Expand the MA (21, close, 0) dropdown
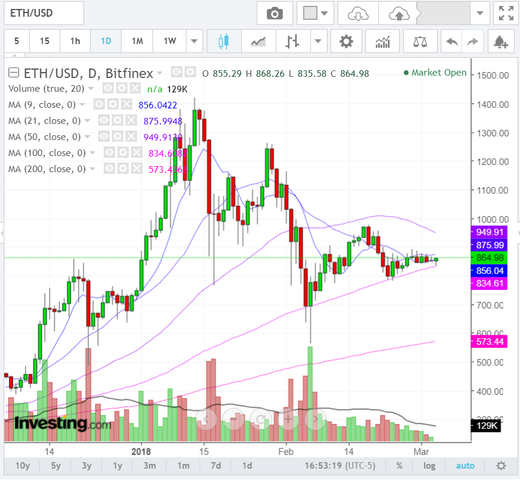This screenshot has height=480, width=520. (x=87, y=121)
